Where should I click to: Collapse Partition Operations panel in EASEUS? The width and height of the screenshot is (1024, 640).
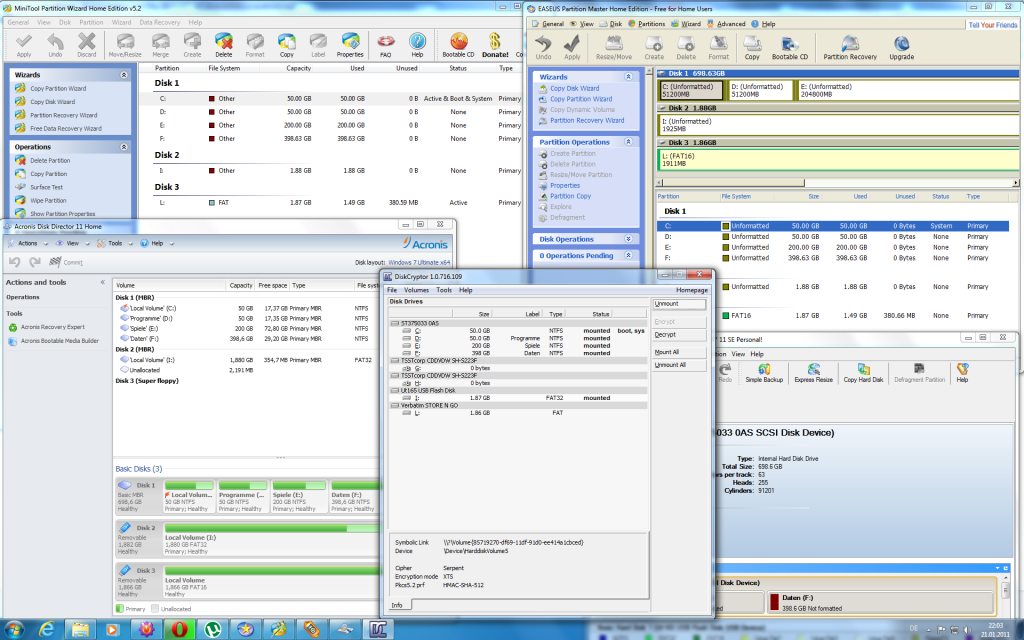coord(627,142)
